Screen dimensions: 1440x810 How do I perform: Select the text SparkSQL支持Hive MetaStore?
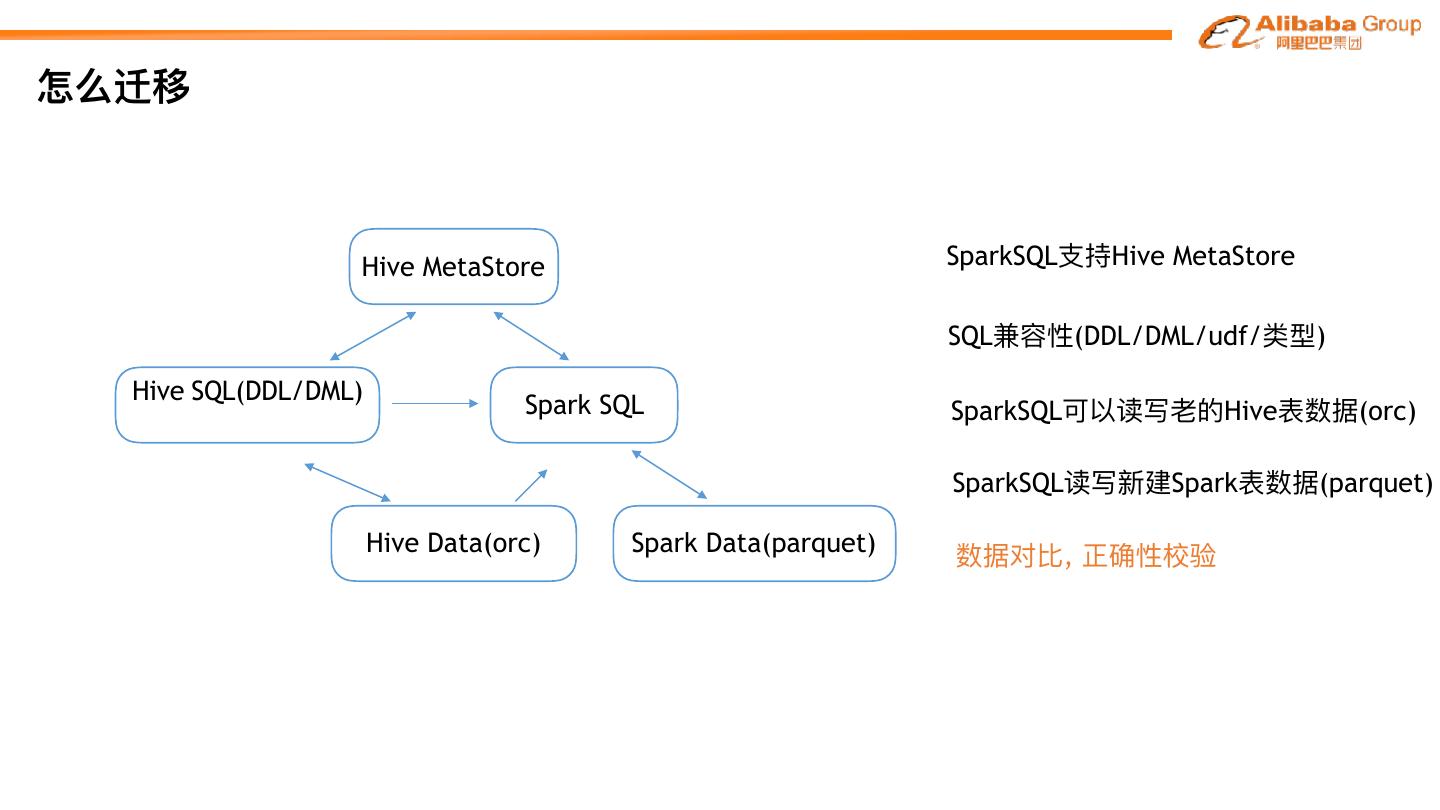[1120, 257]
